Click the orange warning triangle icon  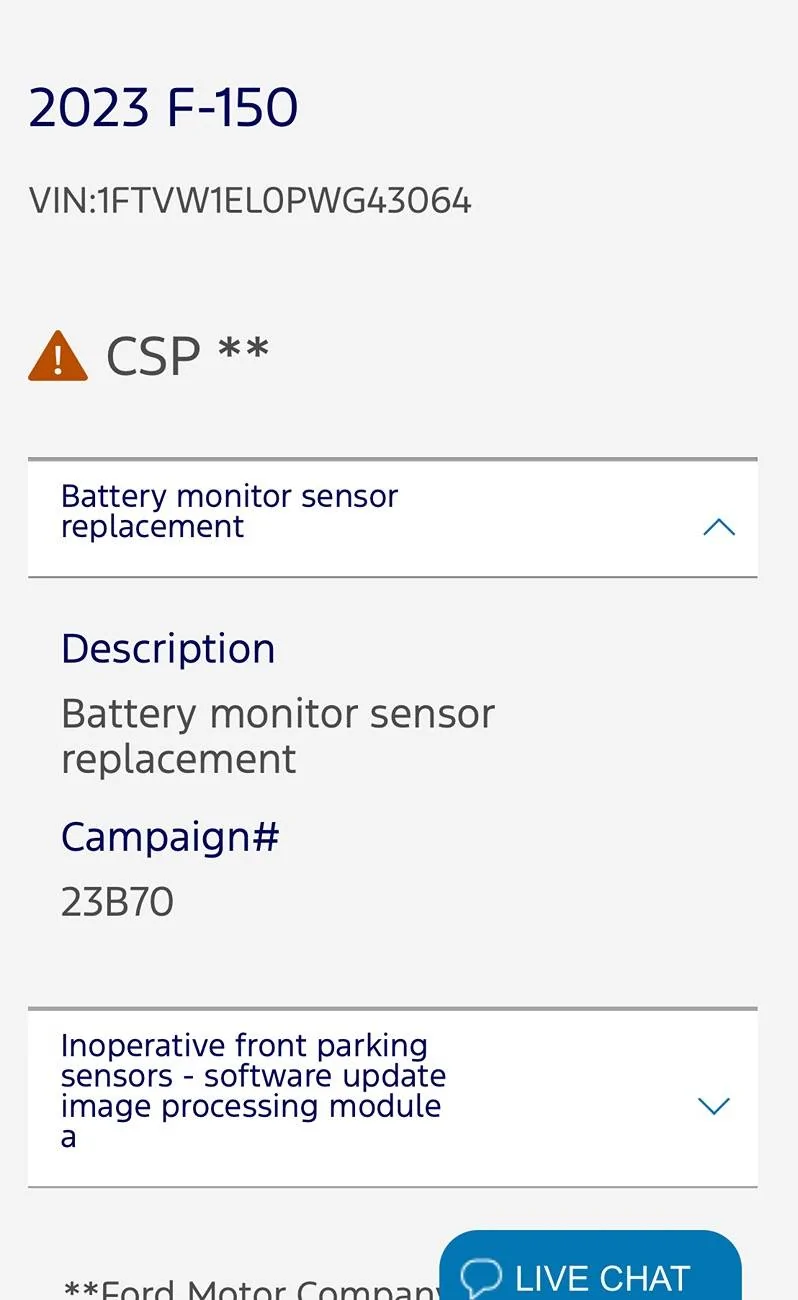coord(58,356)
